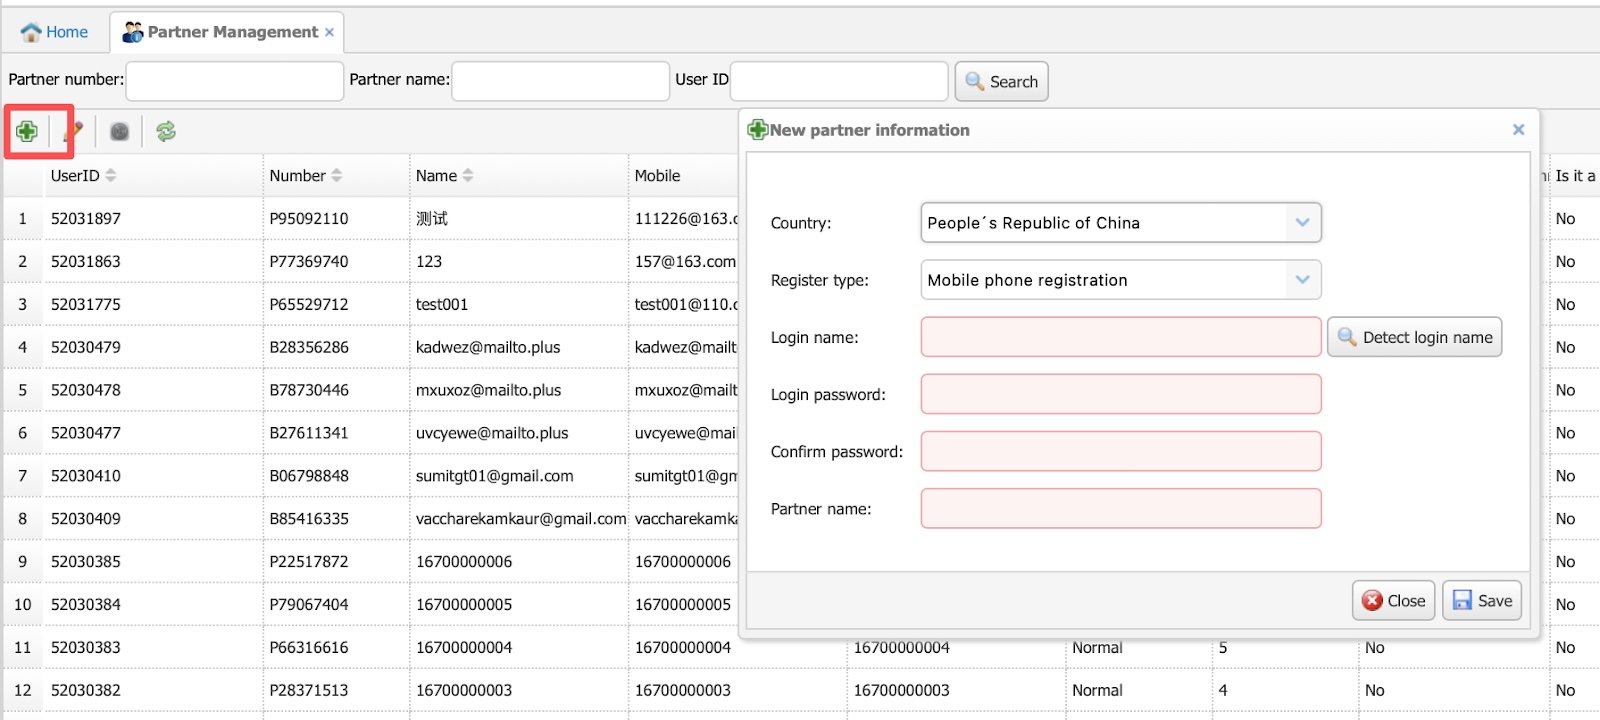Click the green refresh arrows icon

point(166,131)
